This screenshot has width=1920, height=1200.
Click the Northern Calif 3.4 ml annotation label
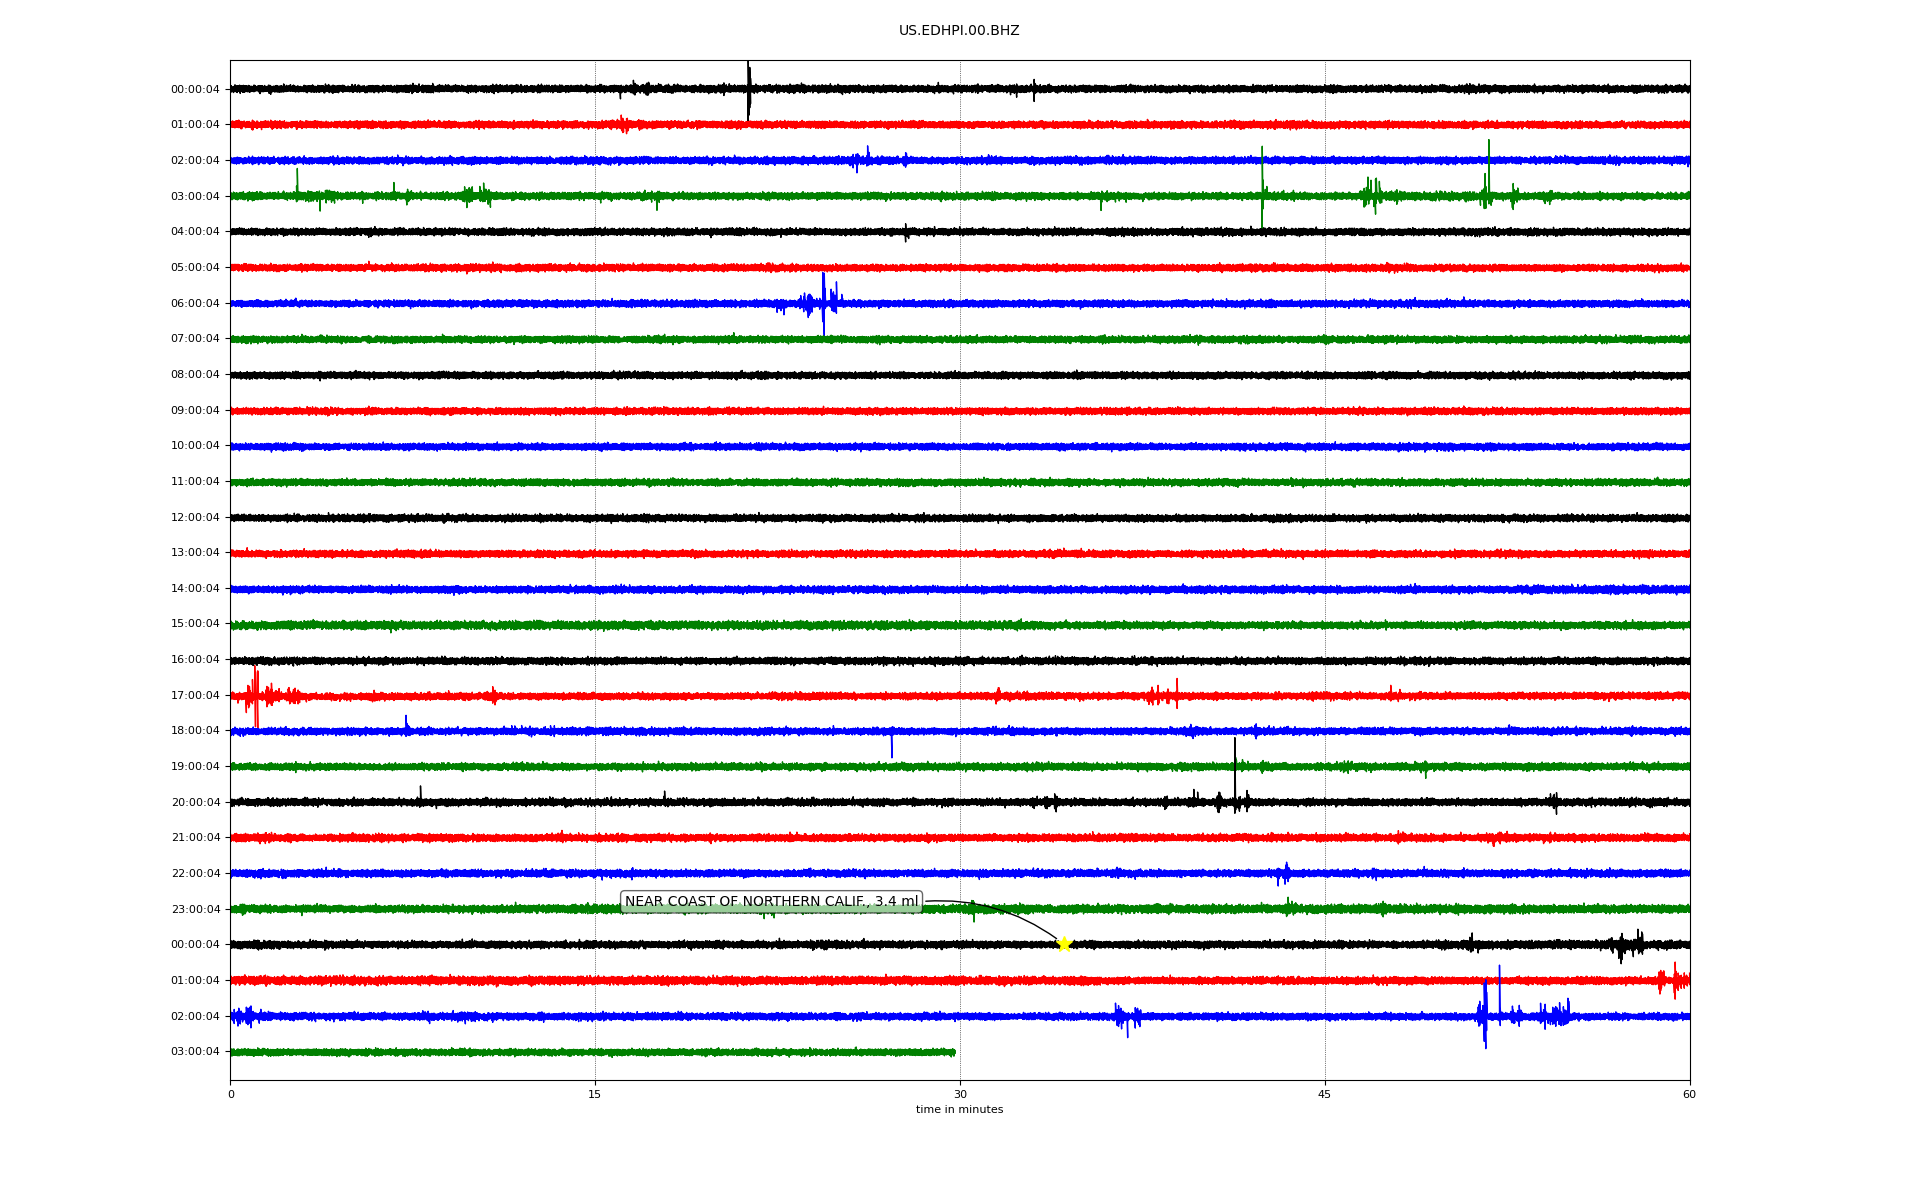(771, 902)
